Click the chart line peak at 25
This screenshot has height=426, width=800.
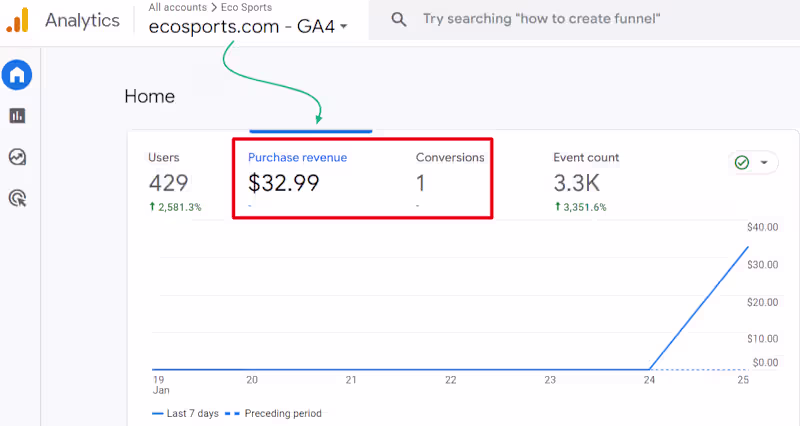pos(747,247)
